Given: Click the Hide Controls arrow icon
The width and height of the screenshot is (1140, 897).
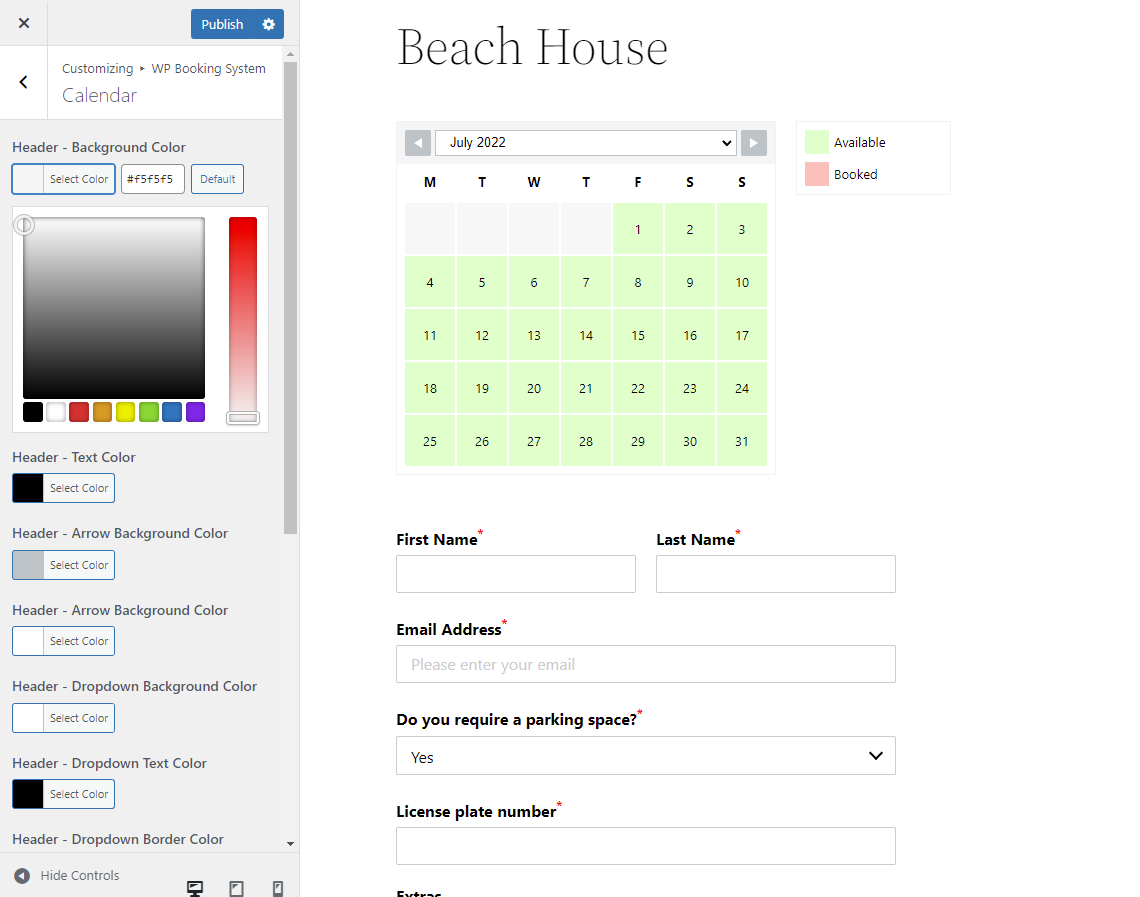Looking at the screenshot, I should click(23, 875).
